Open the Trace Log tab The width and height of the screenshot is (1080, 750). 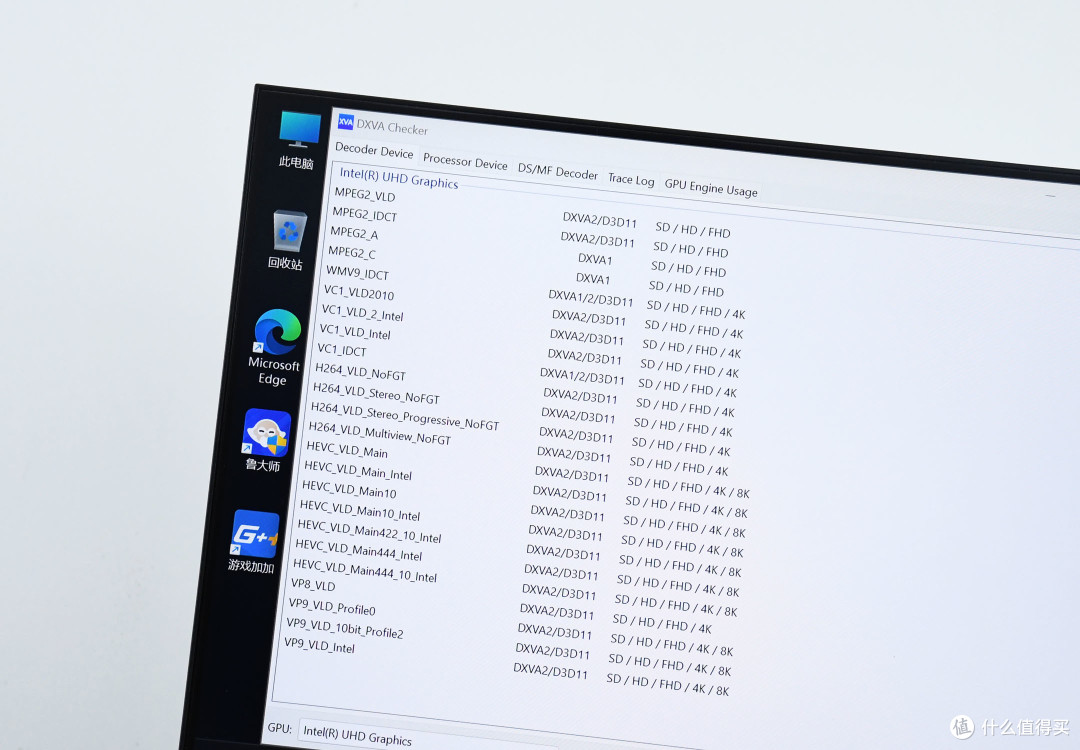(631, 179)
